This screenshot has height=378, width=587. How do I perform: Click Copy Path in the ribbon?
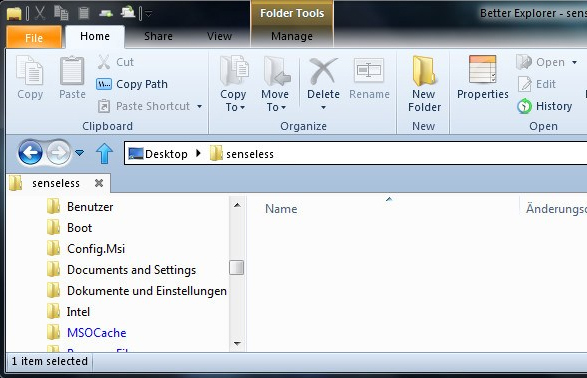(x=132, y=84)
